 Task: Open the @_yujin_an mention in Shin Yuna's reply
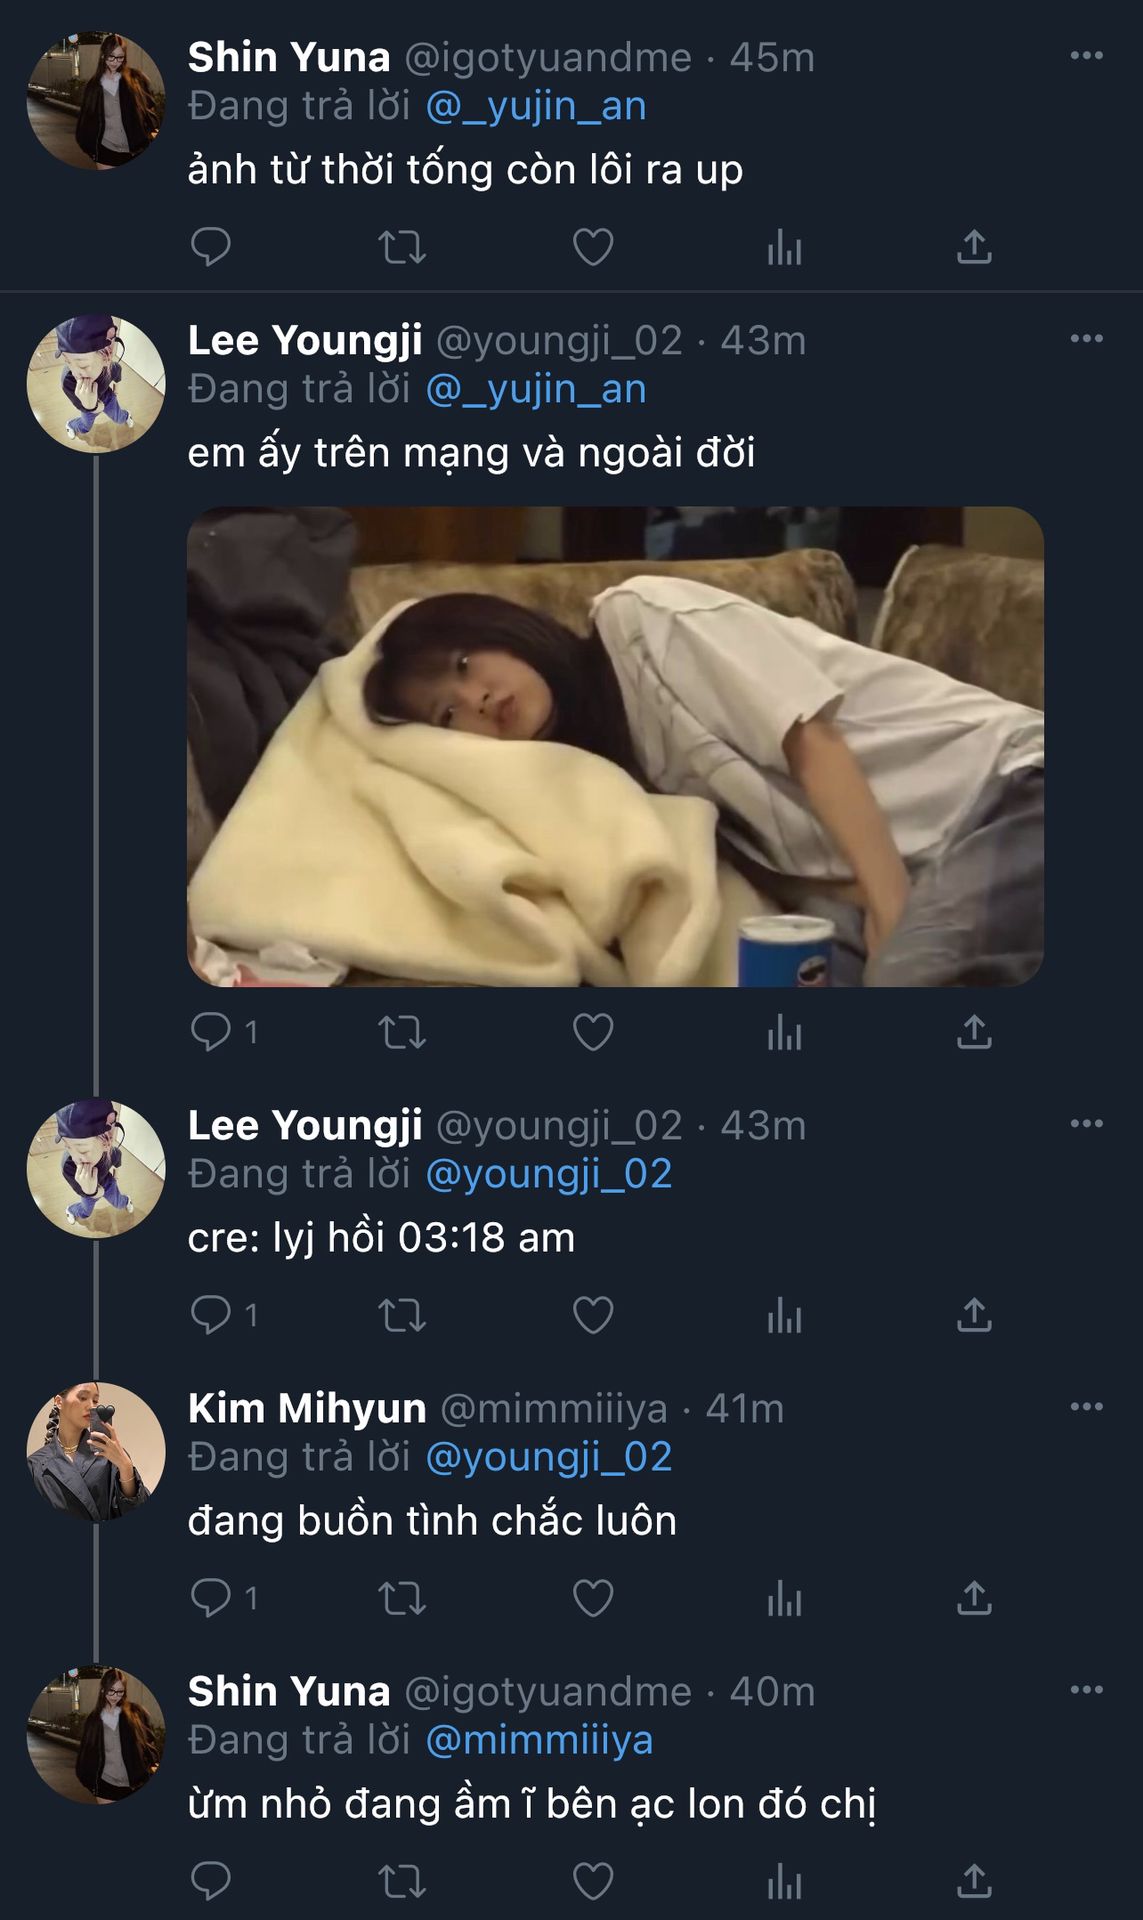(536, 106)
